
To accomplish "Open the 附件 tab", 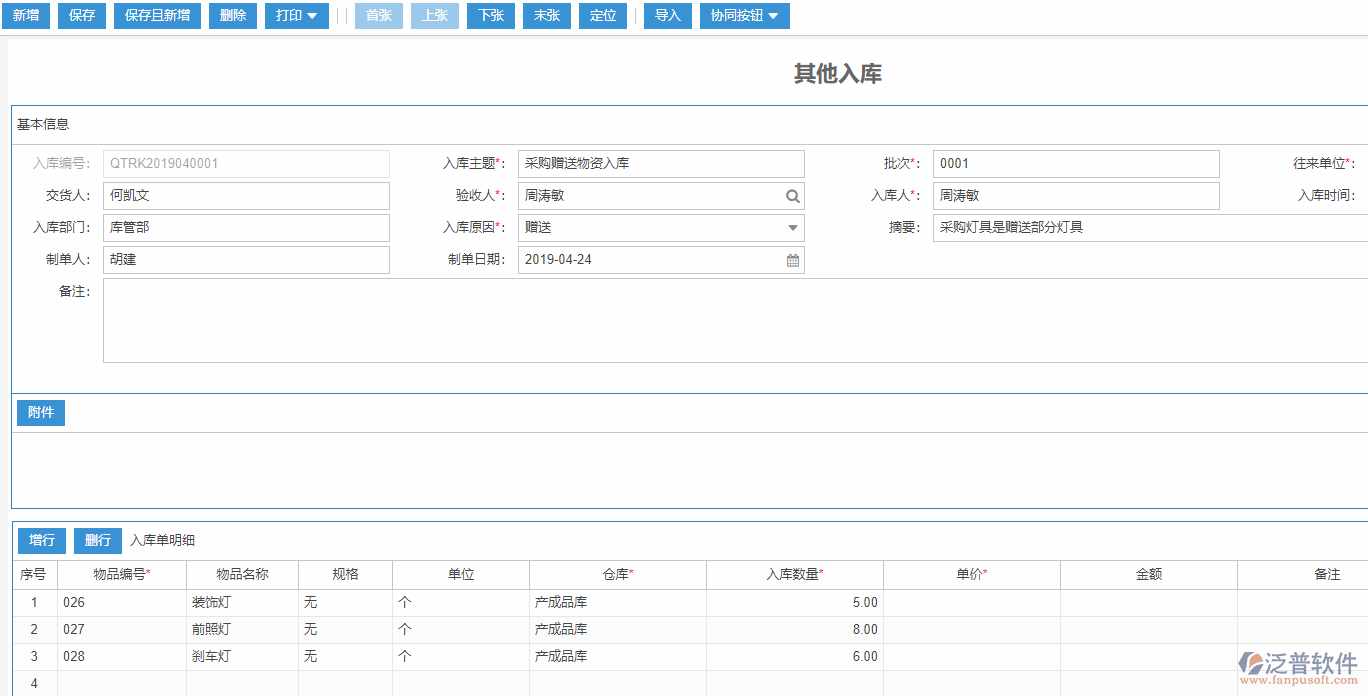I will (x=41, y=413).
